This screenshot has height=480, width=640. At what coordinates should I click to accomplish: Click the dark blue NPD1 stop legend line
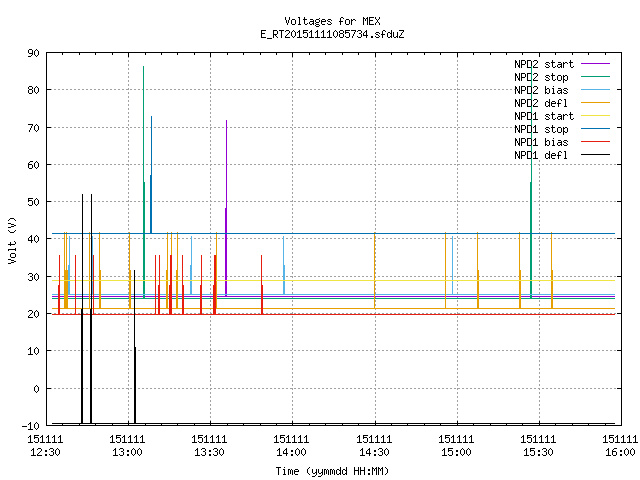click(595, 129)
